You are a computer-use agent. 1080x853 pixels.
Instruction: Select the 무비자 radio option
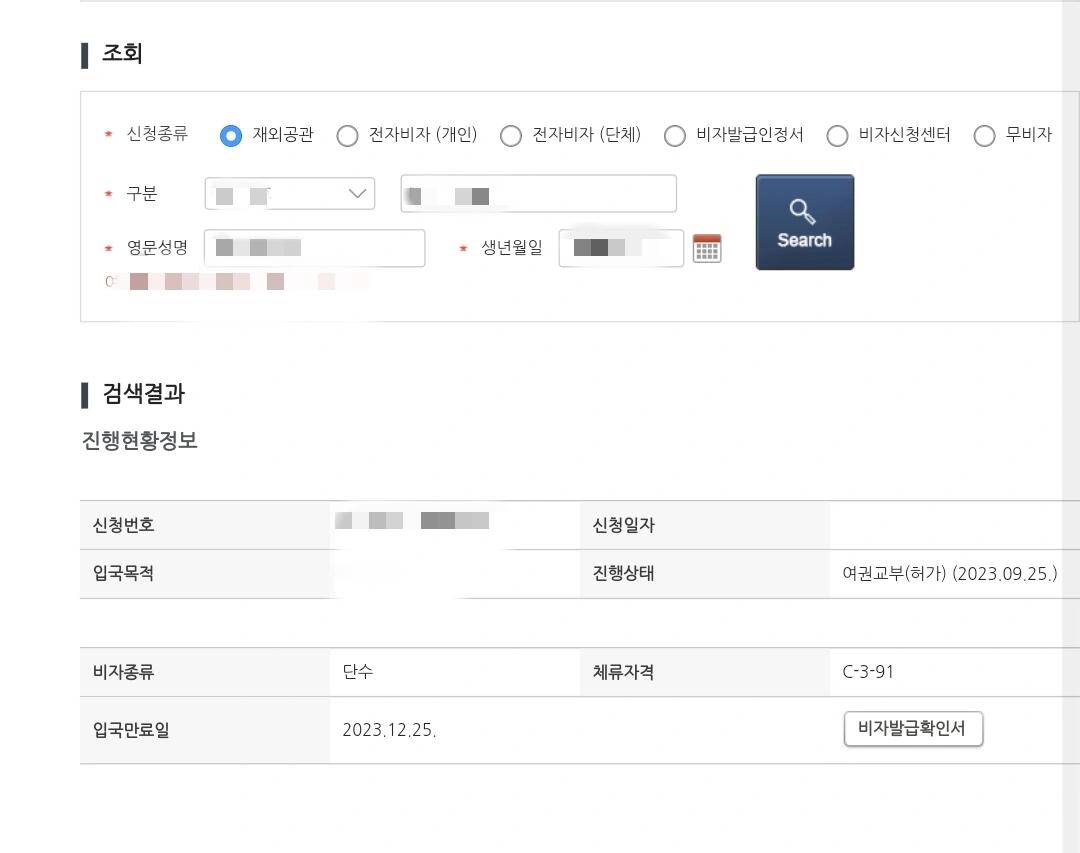pyautogui.click(x=984, y=135)
